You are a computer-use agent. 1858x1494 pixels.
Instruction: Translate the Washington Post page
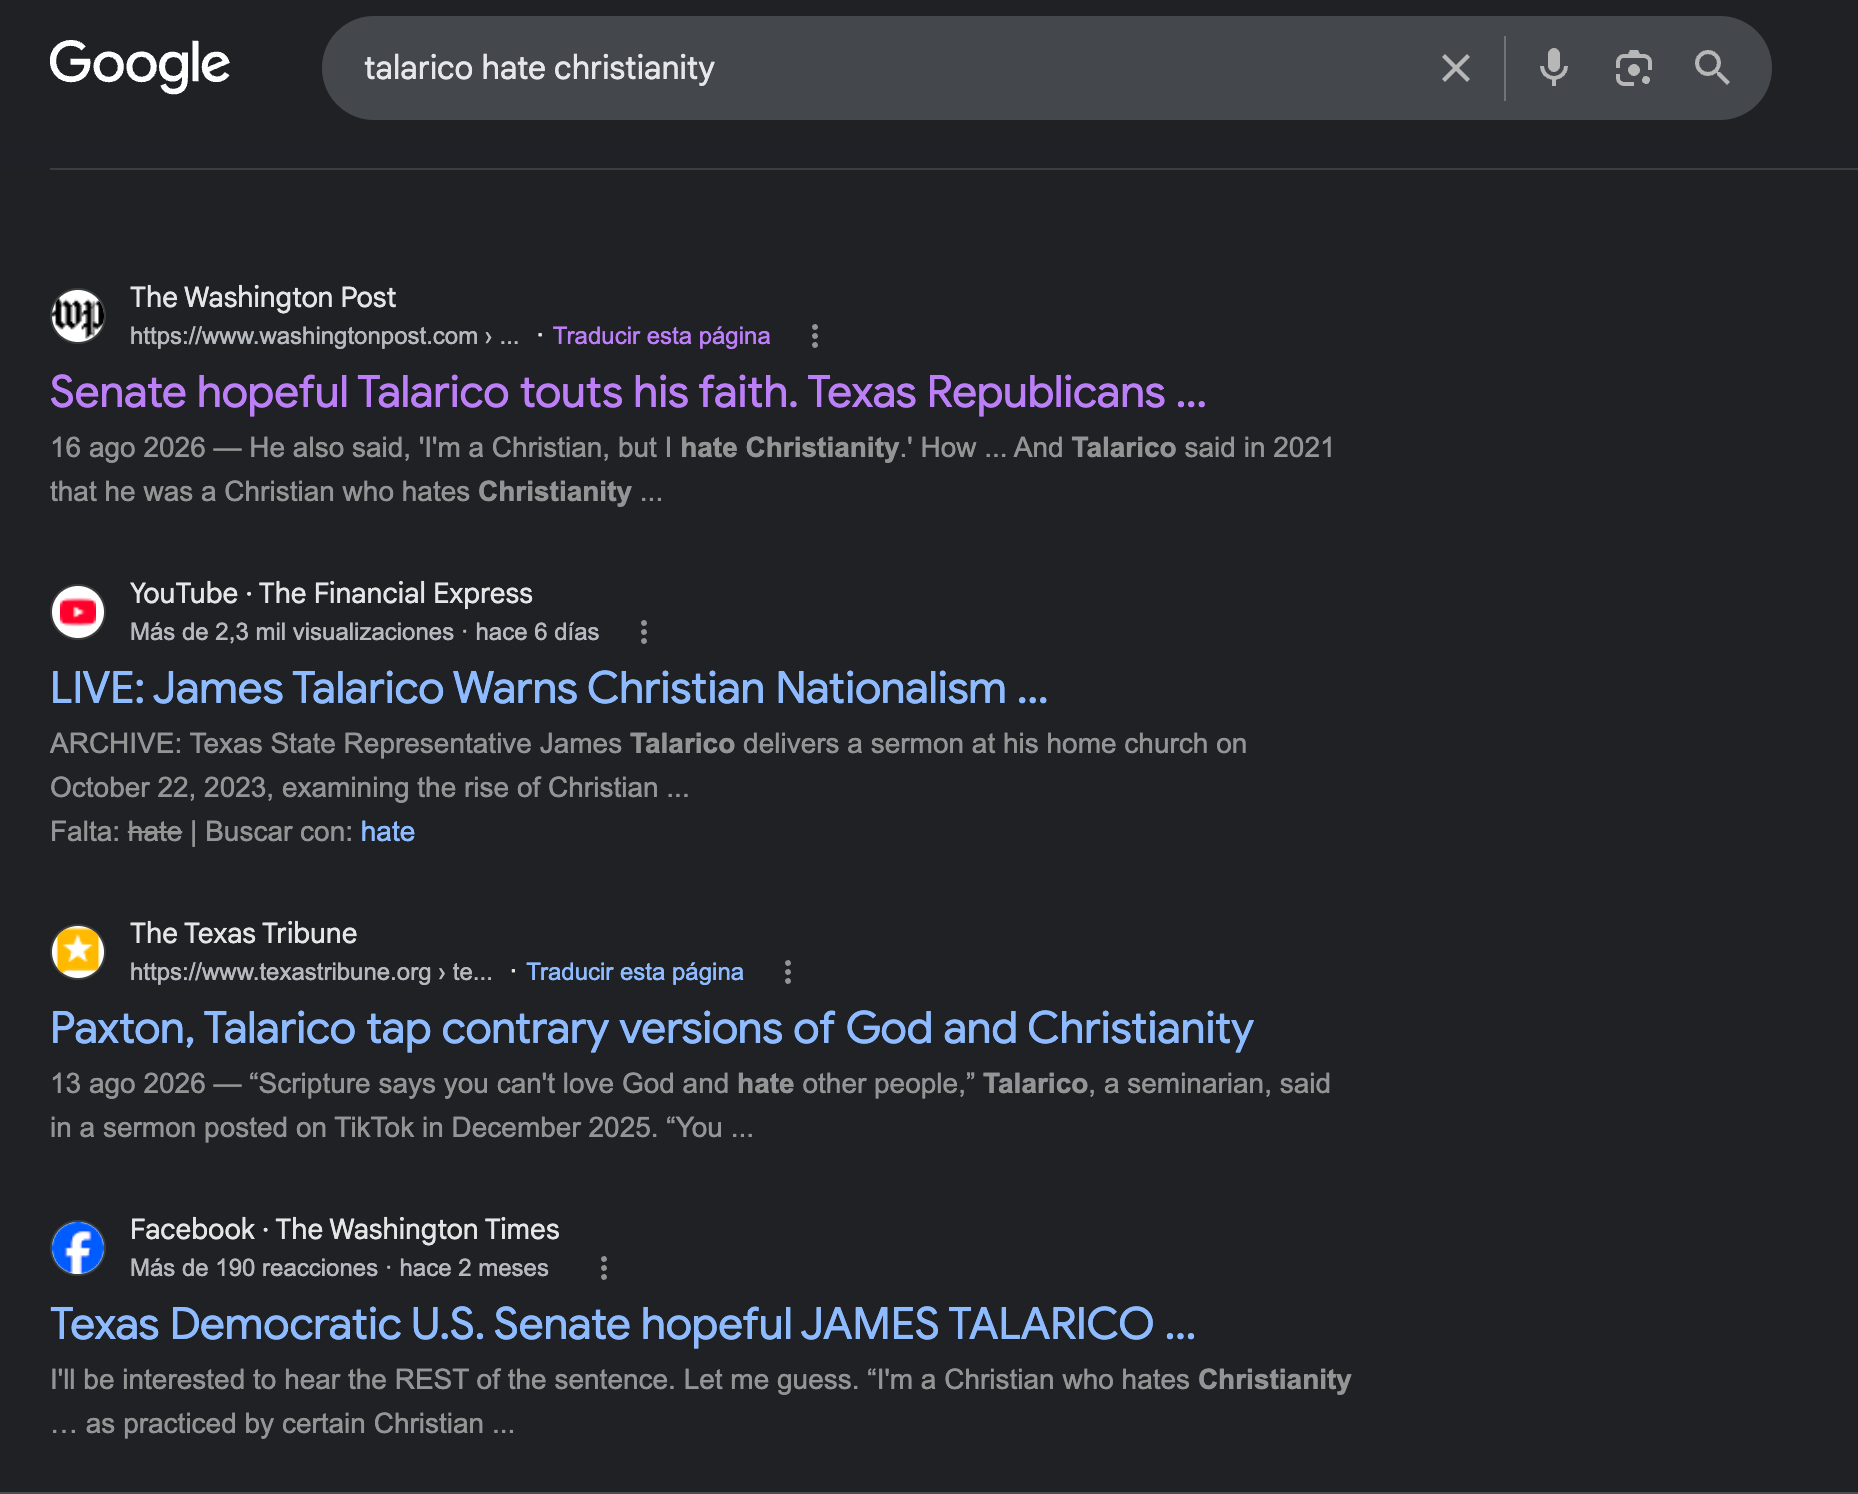coord(661,336)
